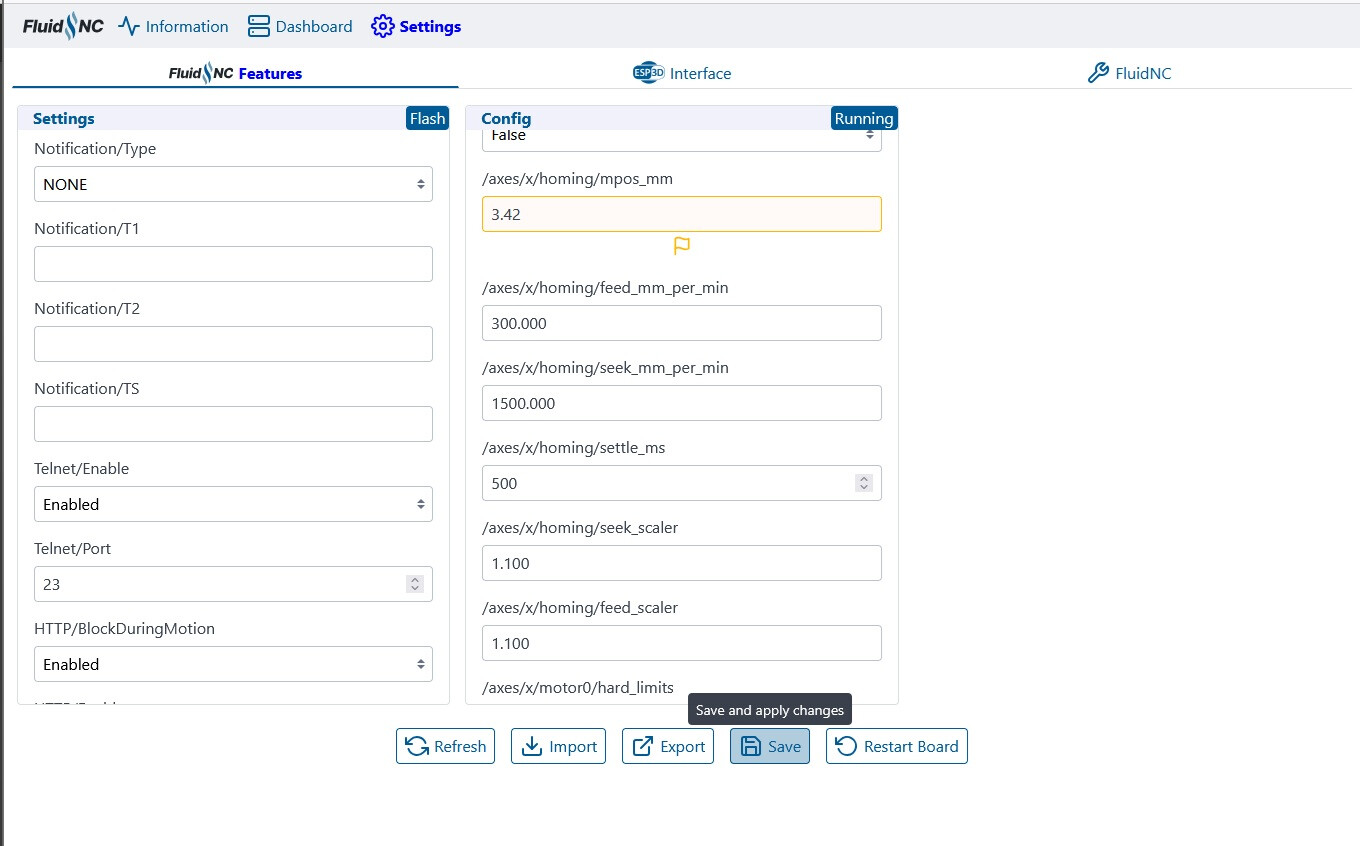This screenshot has height=846, width=1360.
Task: Open the ESP3D Interface tab
Action: [x=682, y=73]
